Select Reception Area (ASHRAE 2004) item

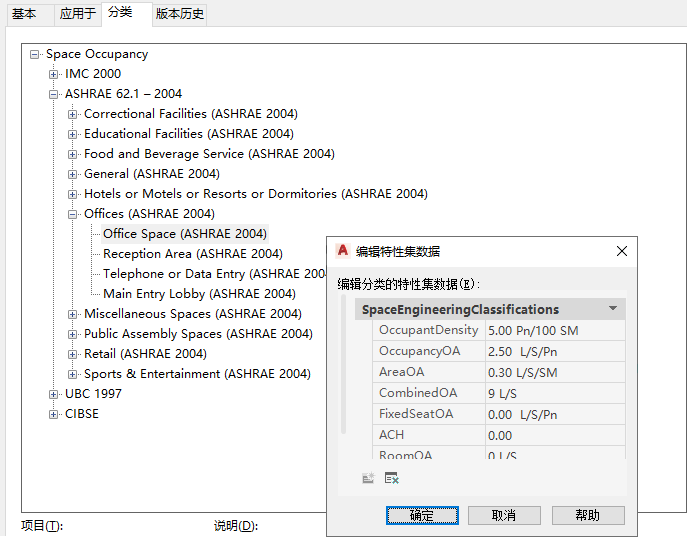tap(193, 254)
